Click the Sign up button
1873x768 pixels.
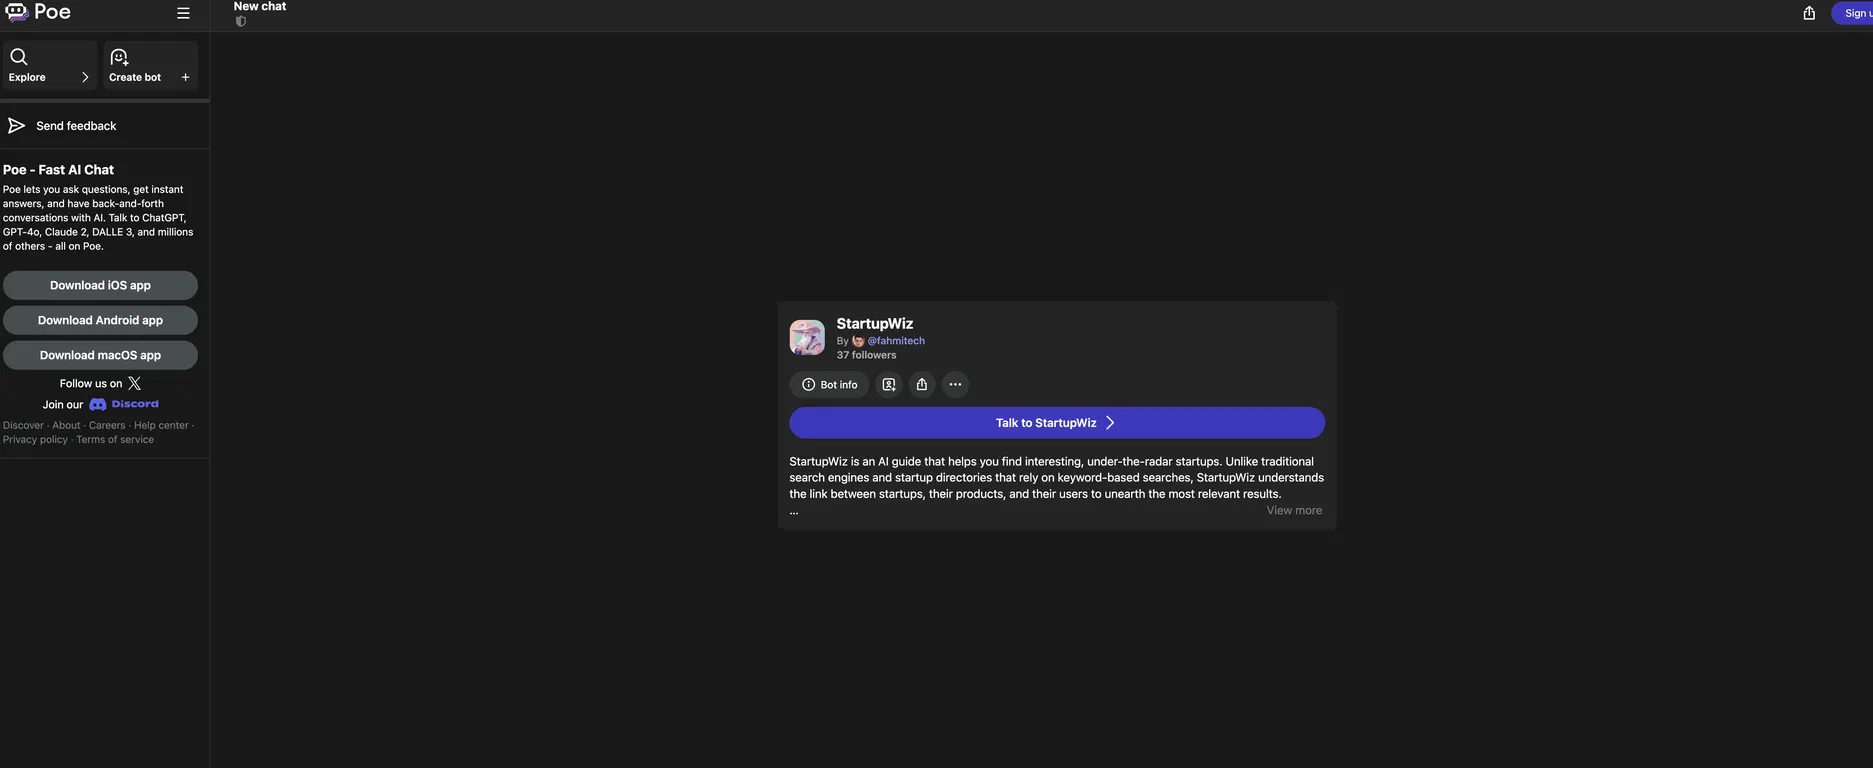pyautogui.click(x=1853, y=13)
